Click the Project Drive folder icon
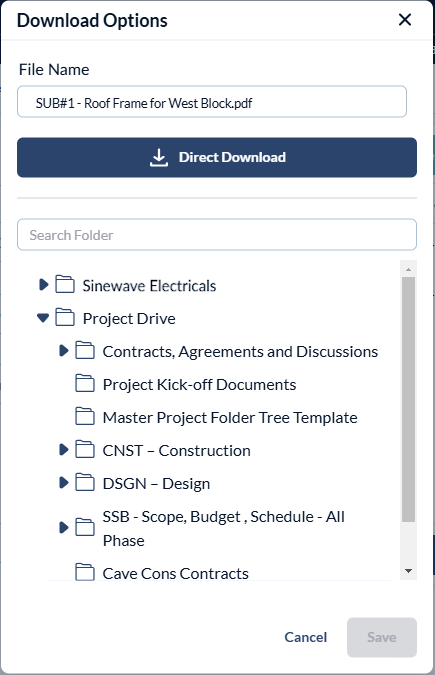The height and width of the screenshot is (675, 435). (x=65, y=317)
